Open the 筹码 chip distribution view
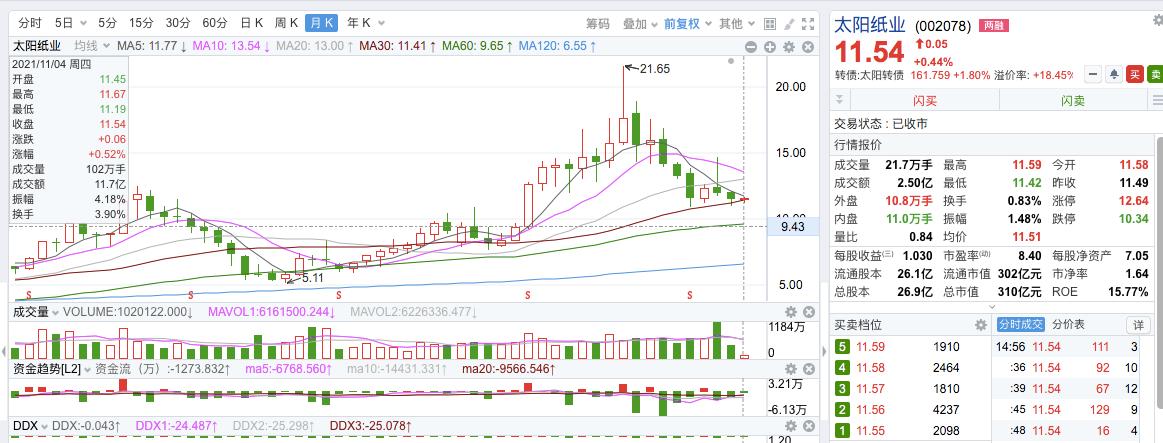This screenshot has width=1163, height=443. click(x=597, y=24)
